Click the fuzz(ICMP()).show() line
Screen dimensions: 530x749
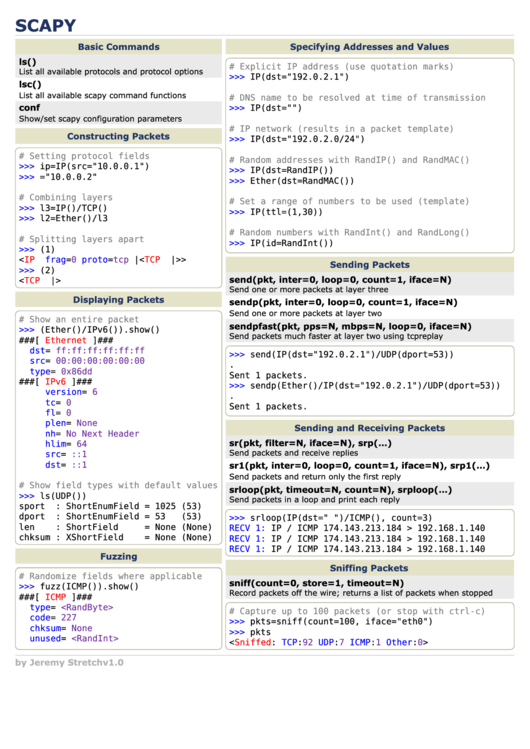tap(79, 587)
